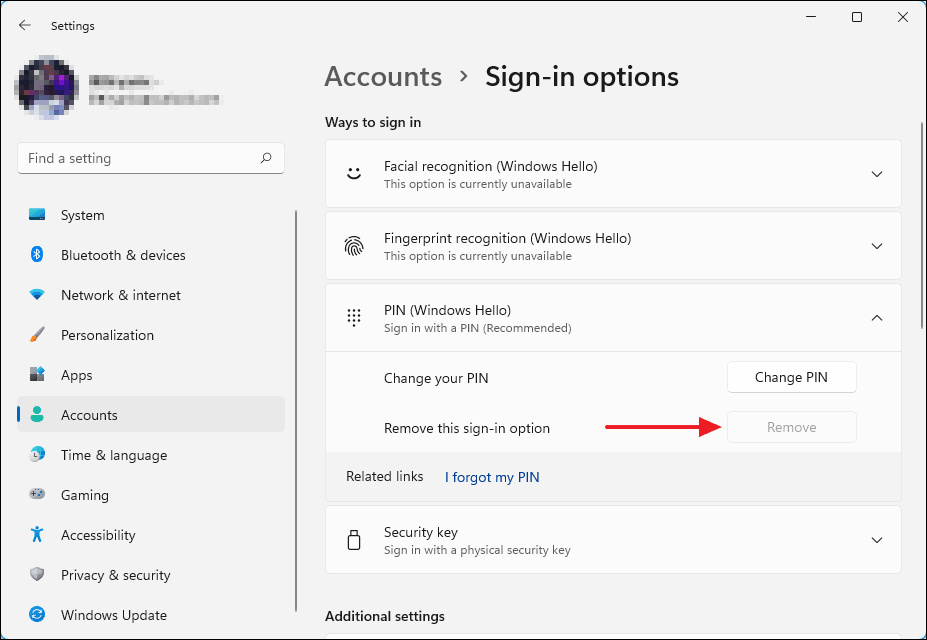Navigate to Accounts breadcrumb
The image size is (927, 640).
click(x=383, y=77)
